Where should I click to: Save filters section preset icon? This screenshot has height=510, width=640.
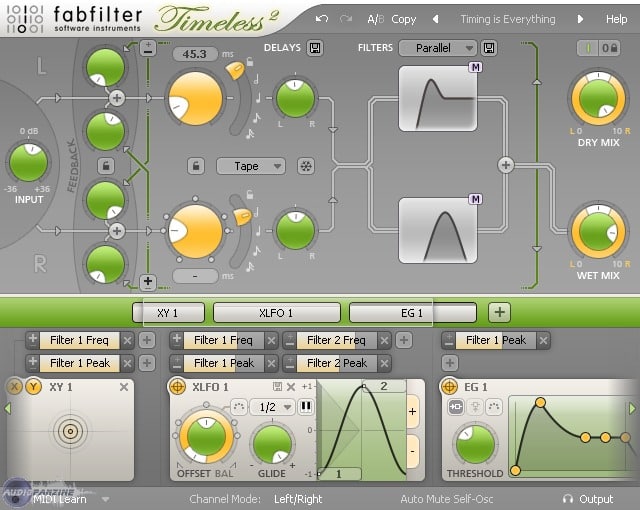489,48
